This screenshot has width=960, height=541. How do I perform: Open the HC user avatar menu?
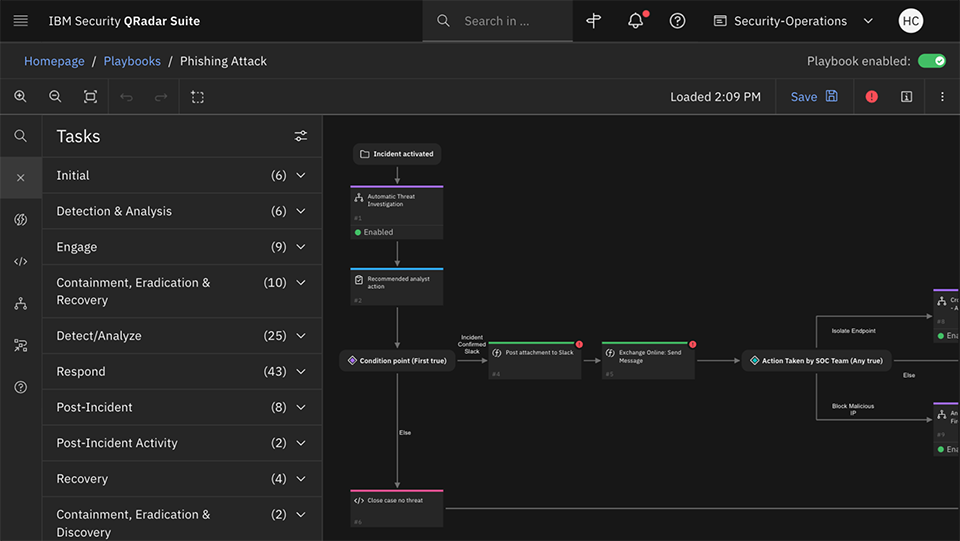[910, 21]
